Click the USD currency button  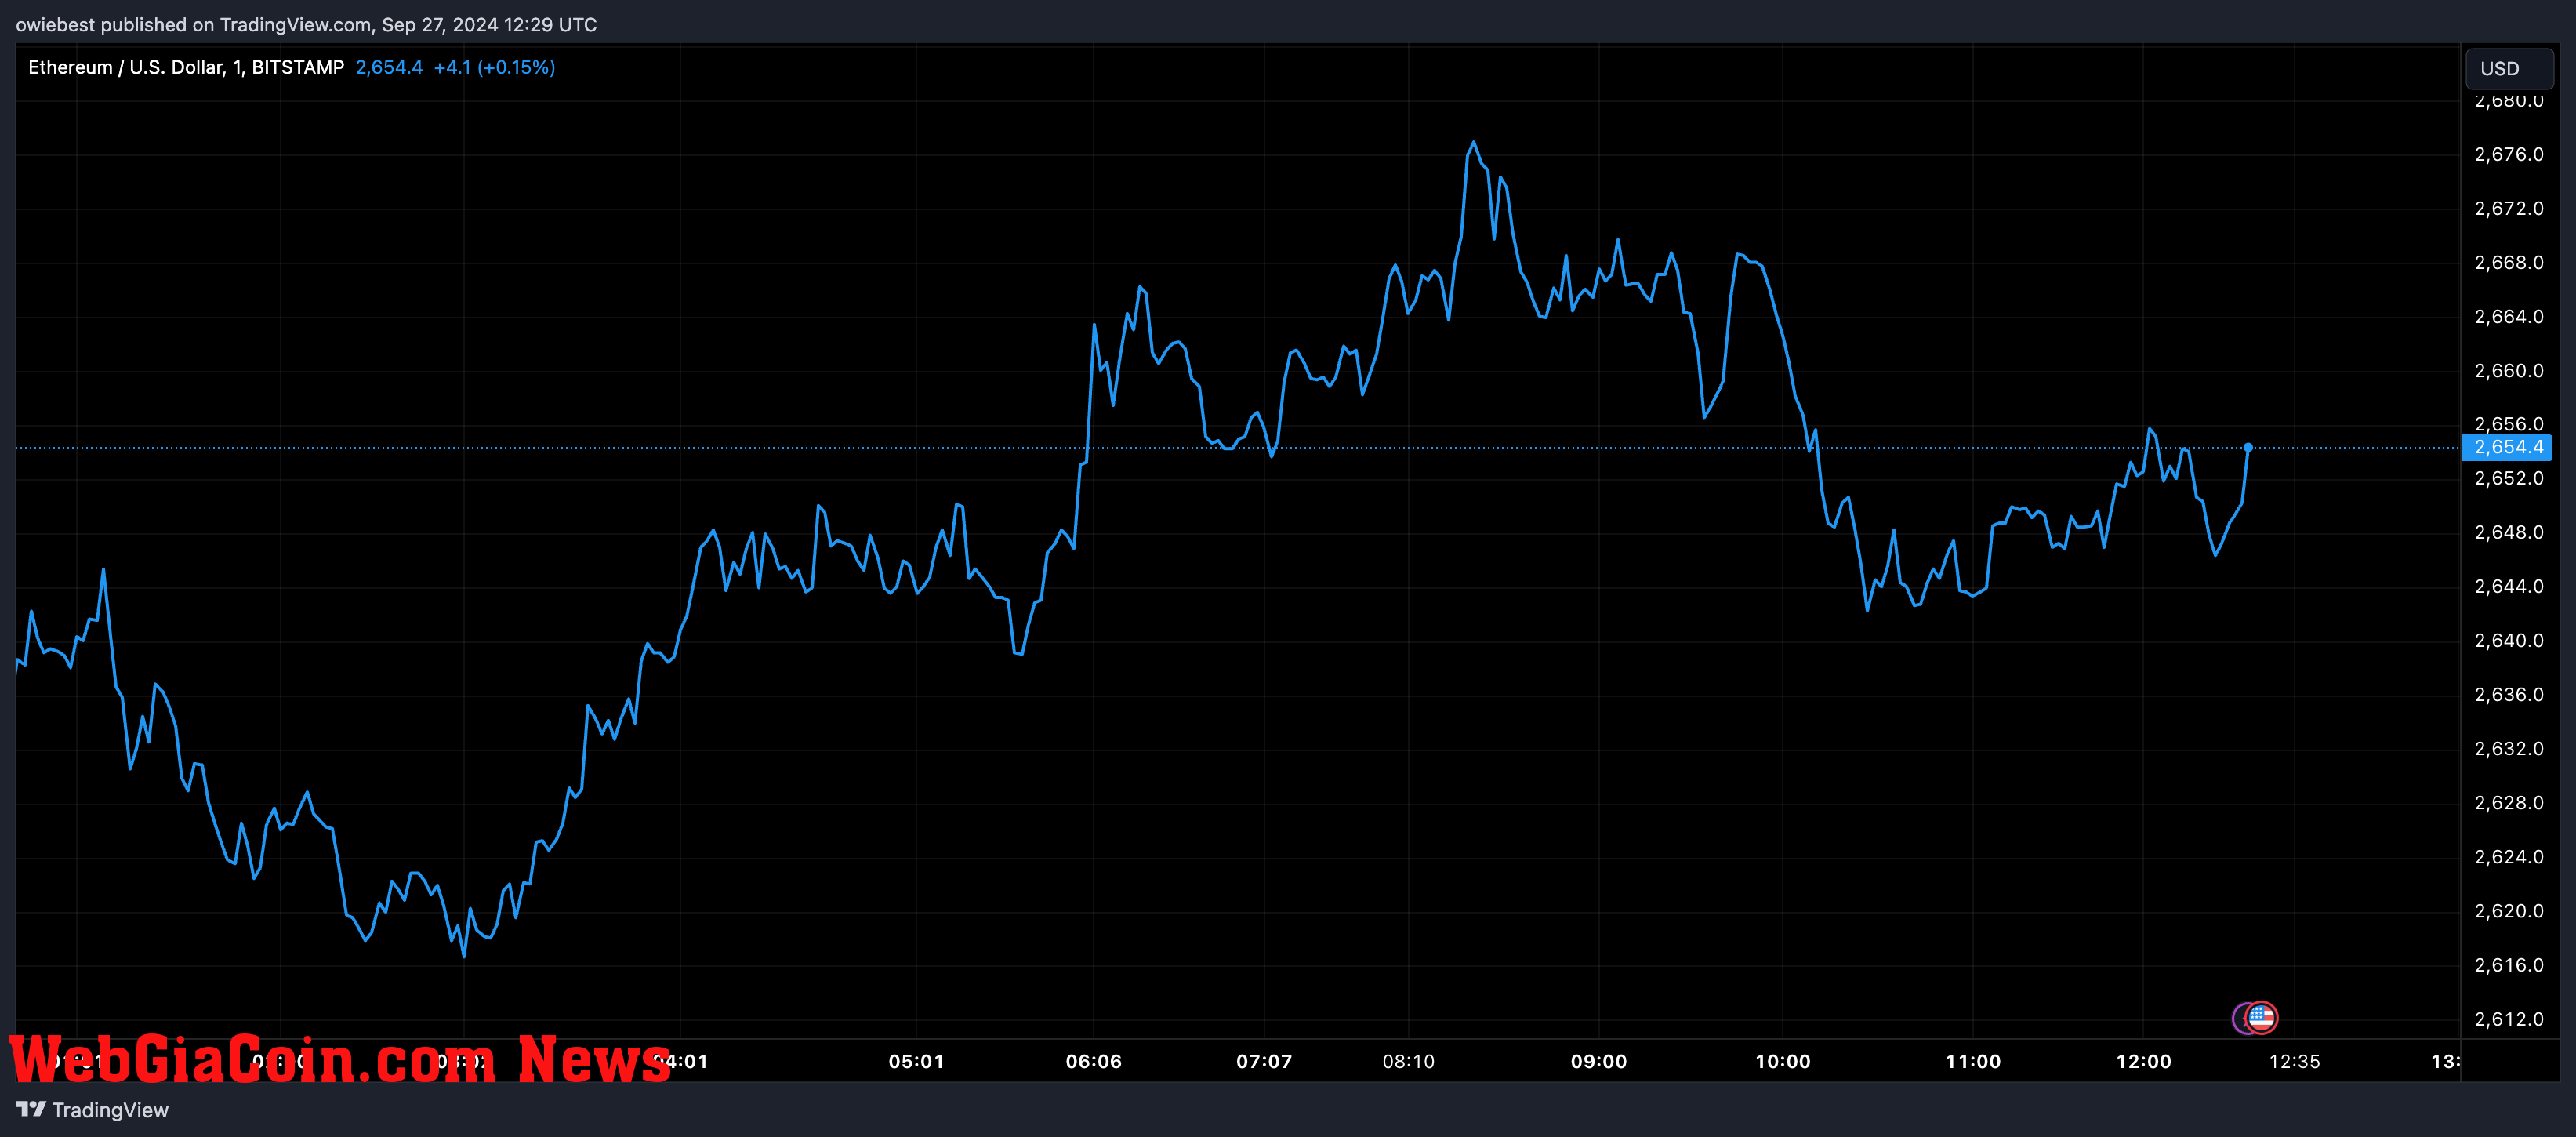[2509, 68]
